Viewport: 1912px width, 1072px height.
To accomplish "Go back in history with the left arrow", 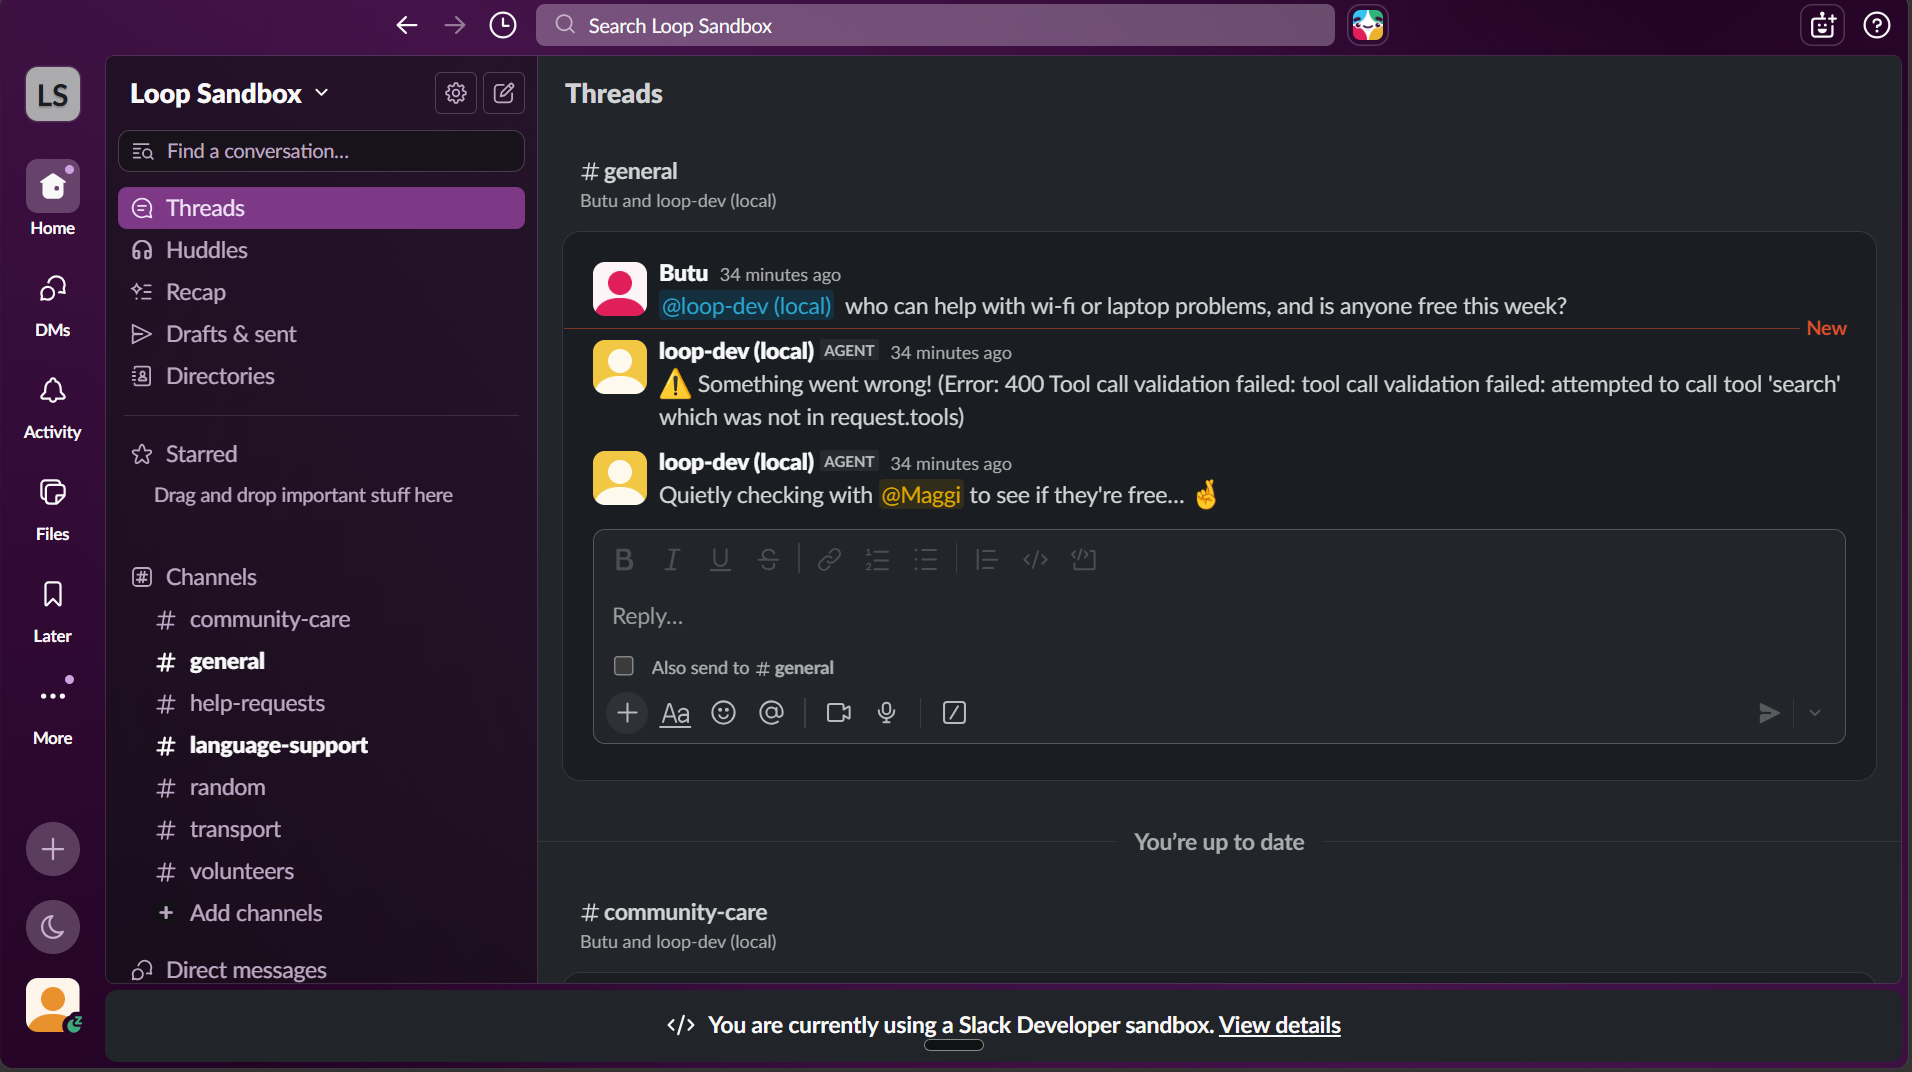I will [x=406, y=25].
